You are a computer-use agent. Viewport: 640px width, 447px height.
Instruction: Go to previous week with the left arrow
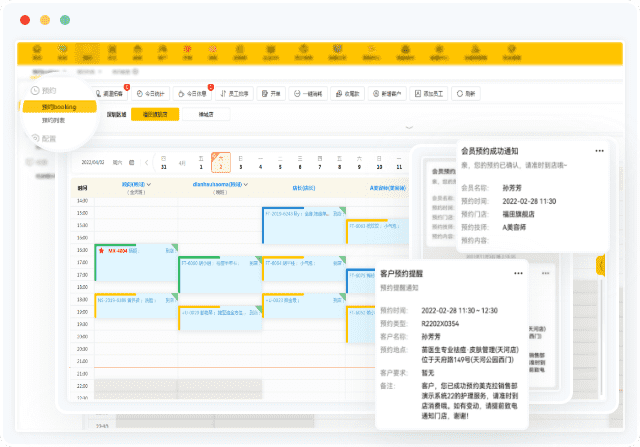[x=147, y=162]
